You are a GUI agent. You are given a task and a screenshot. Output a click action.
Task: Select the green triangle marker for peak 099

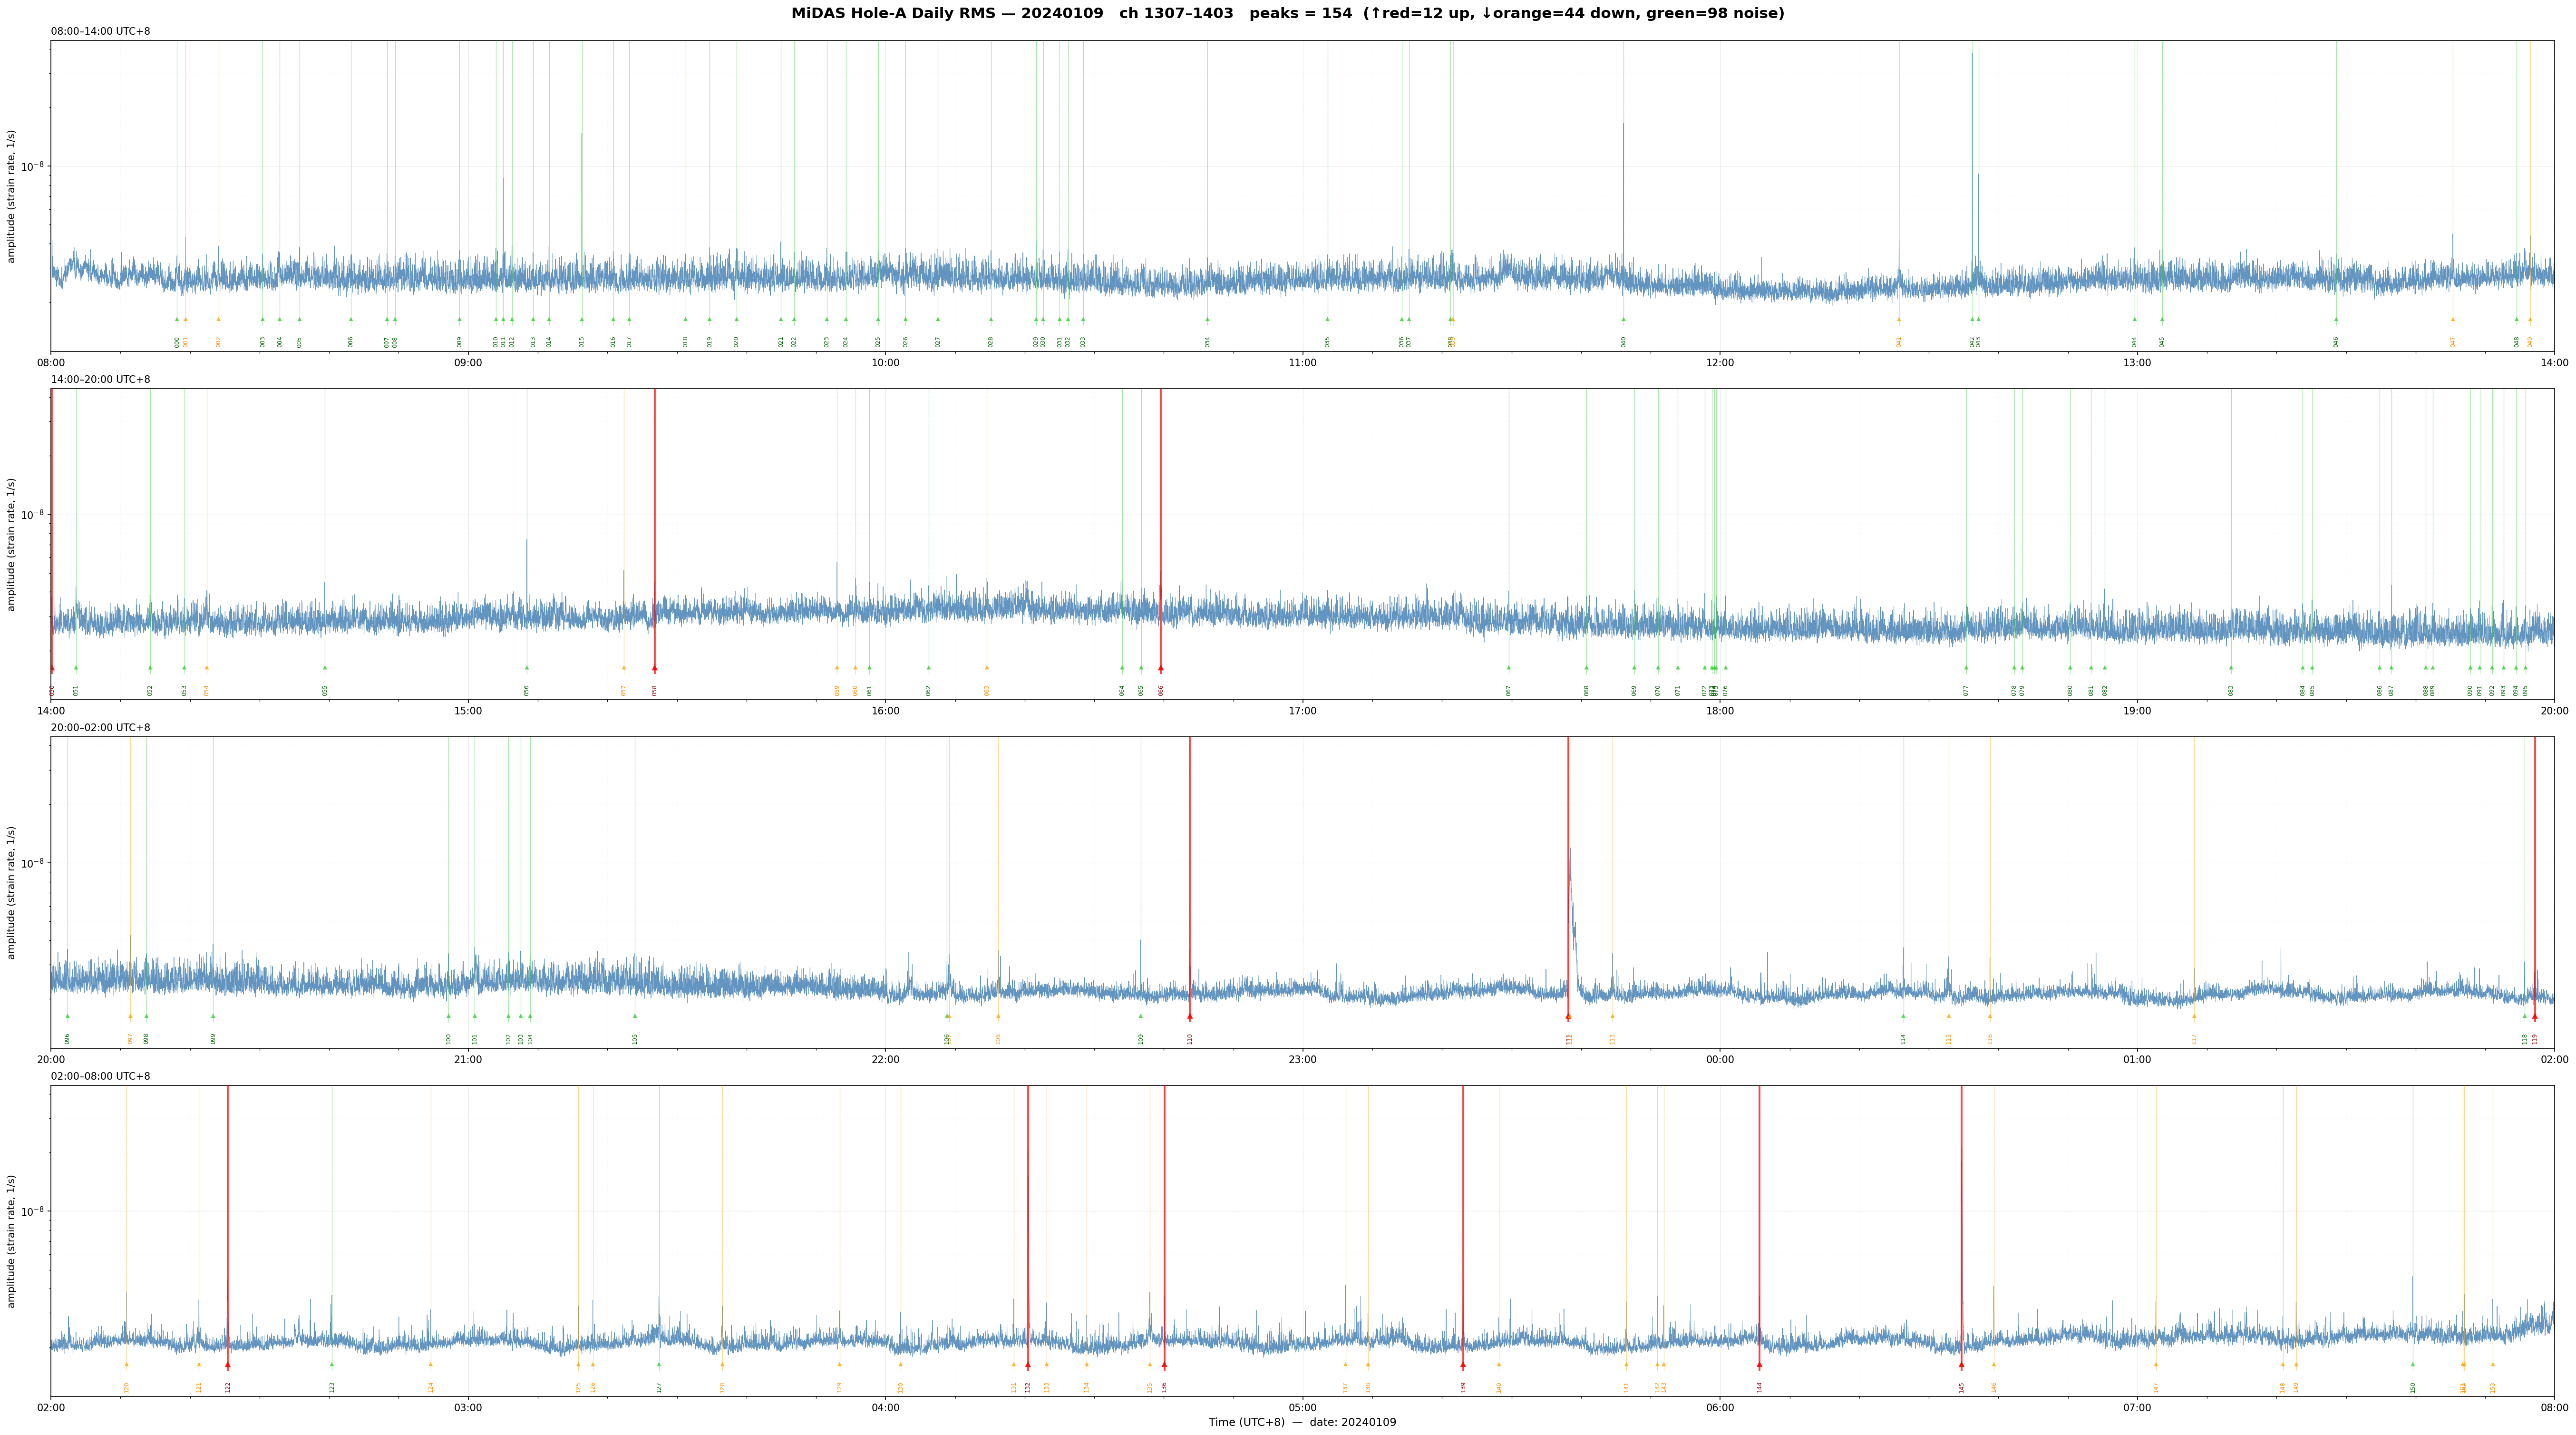213,1016
